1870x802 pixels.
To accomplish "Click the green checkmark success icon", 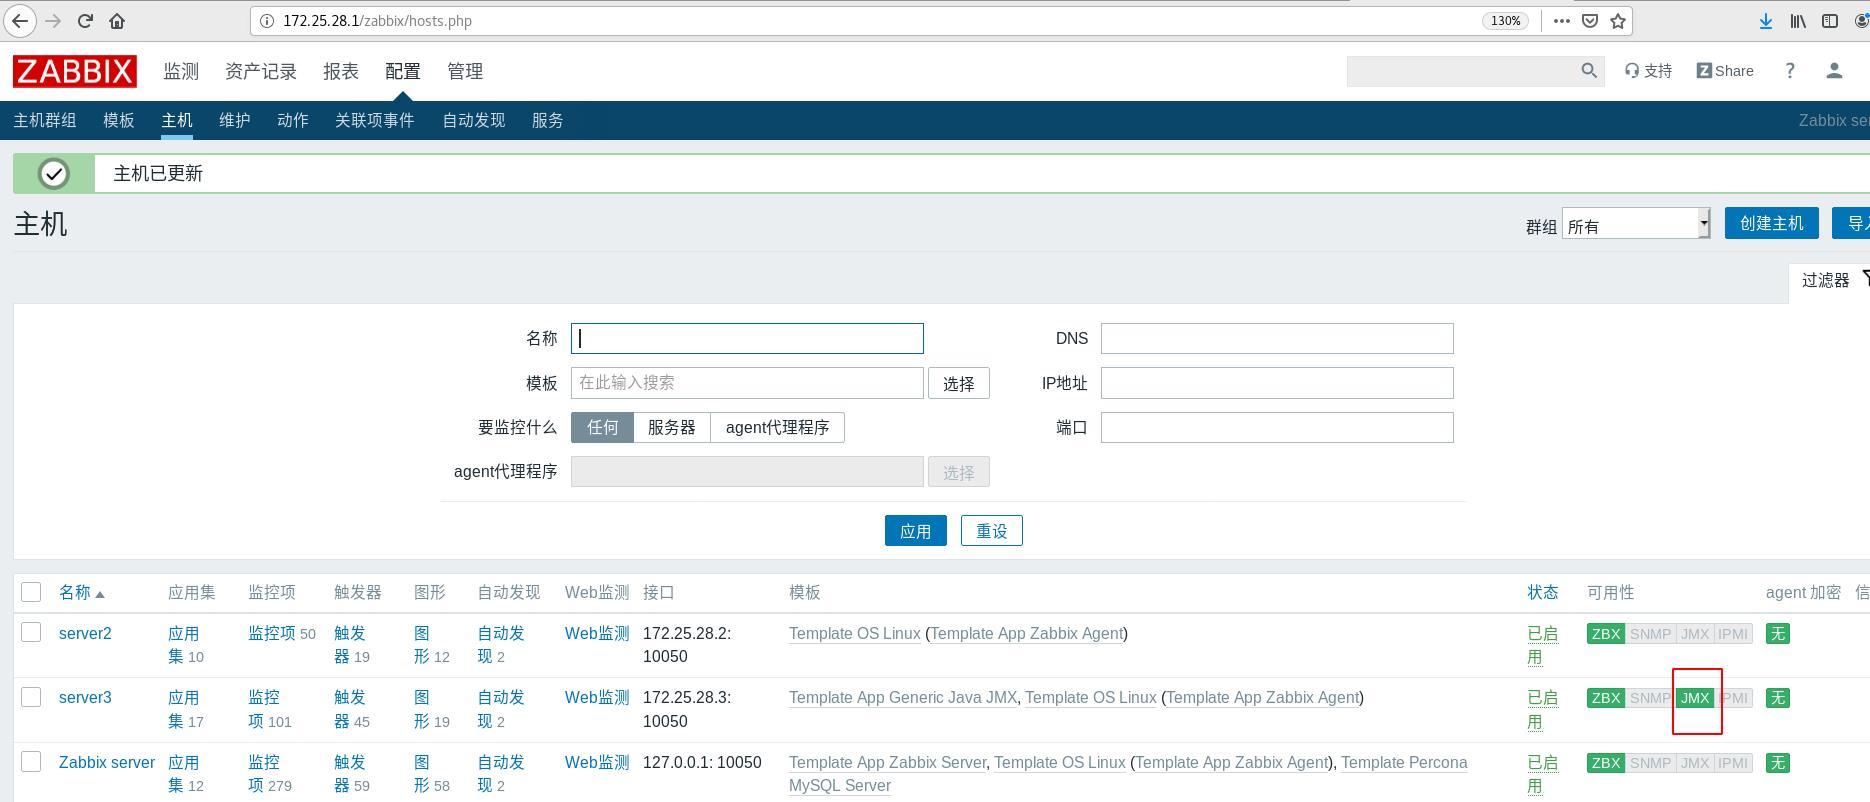I will (x=53, y=174).
